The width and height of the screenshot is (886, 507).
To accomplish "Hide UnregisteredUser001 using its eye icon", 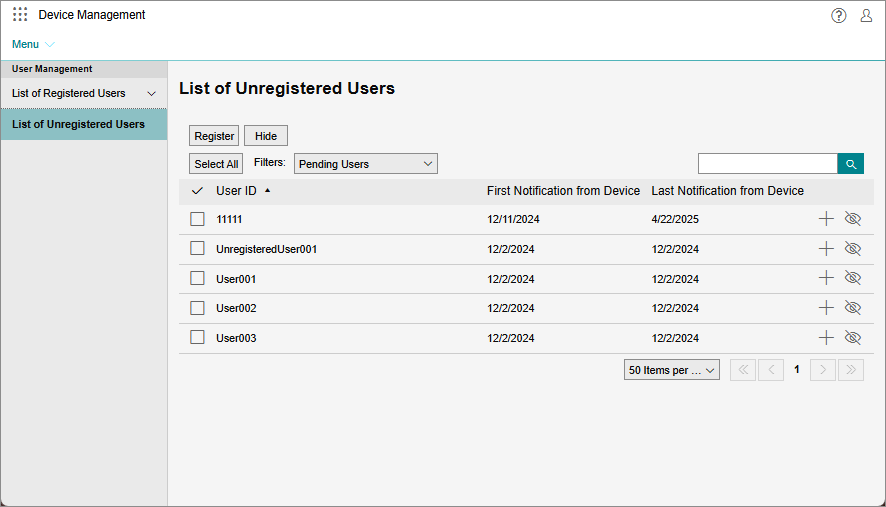I will click(x=852, y=249).
